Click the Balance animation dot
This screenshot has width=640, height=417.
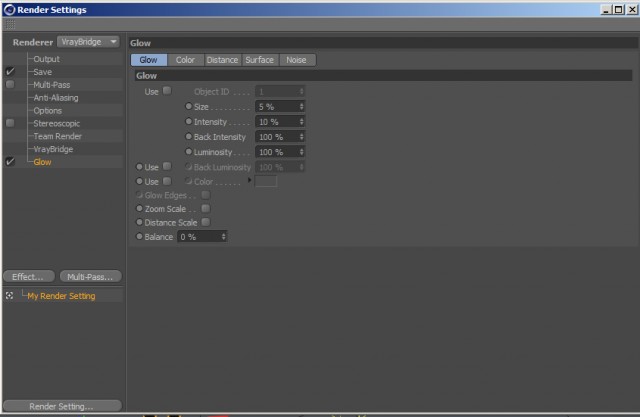(139, 236)
